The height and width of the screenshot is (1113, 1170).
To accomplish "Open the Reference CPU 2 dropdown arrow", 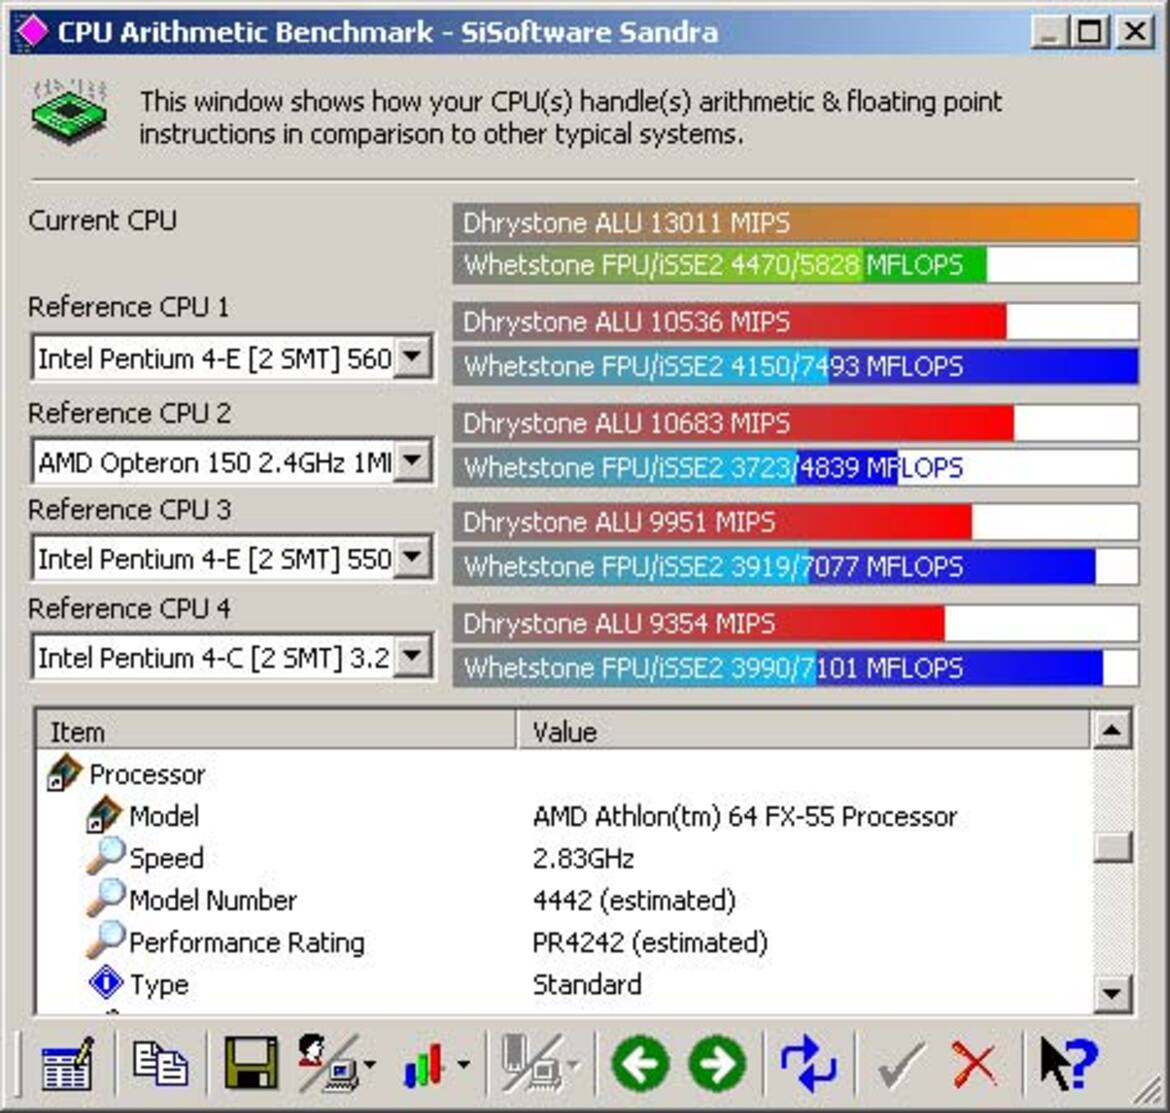I will coord(412,461).
